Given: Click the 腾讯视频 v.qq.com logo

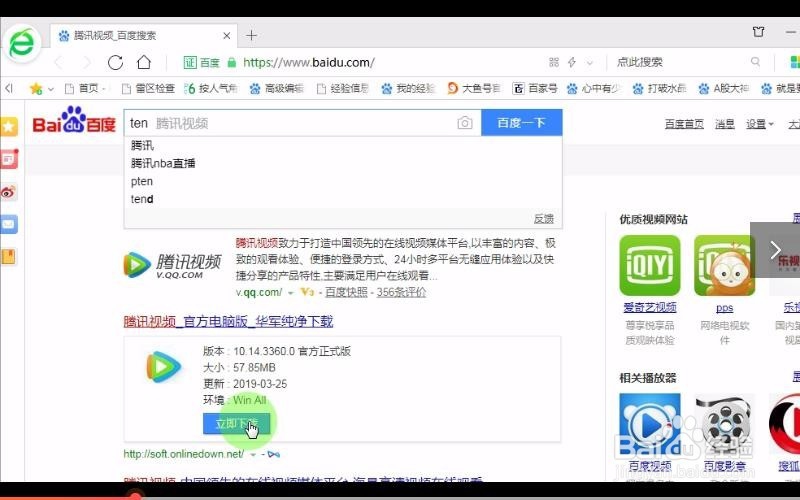Looking at the screenshot, I should (x=172, y=265).
